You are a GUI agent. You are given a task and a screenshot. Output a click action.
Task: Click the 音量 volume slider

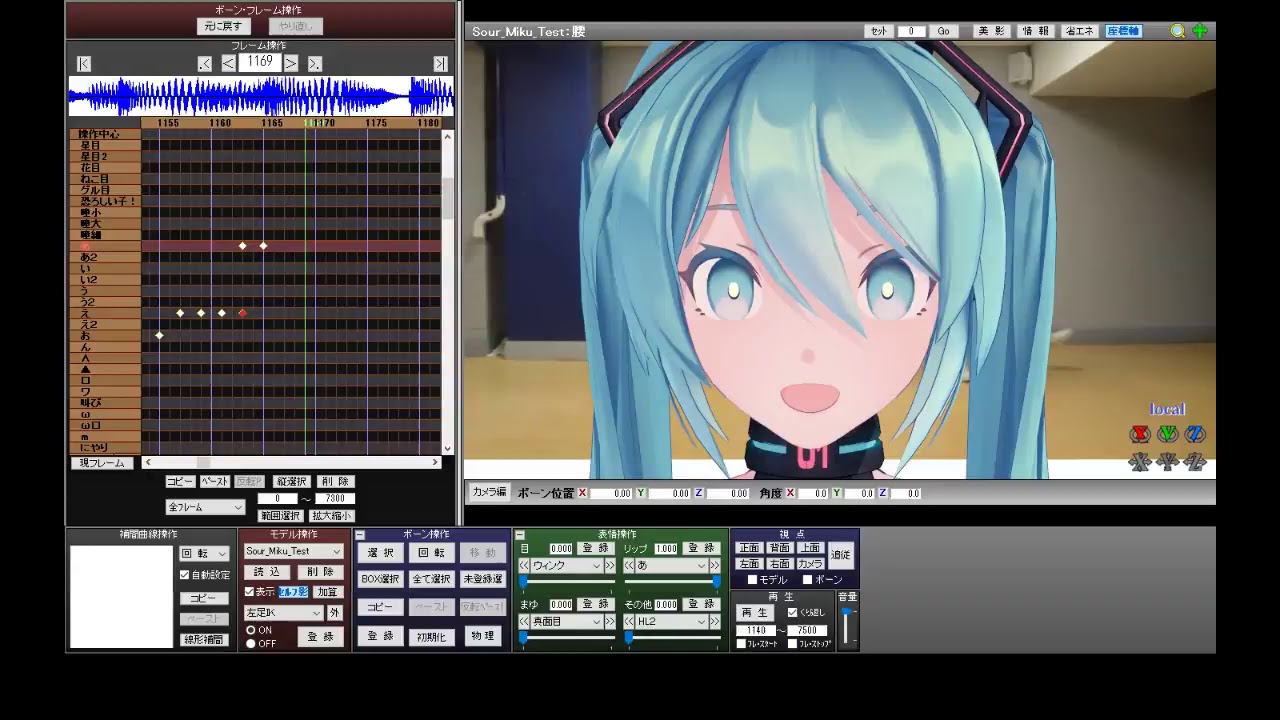[848, 626]
